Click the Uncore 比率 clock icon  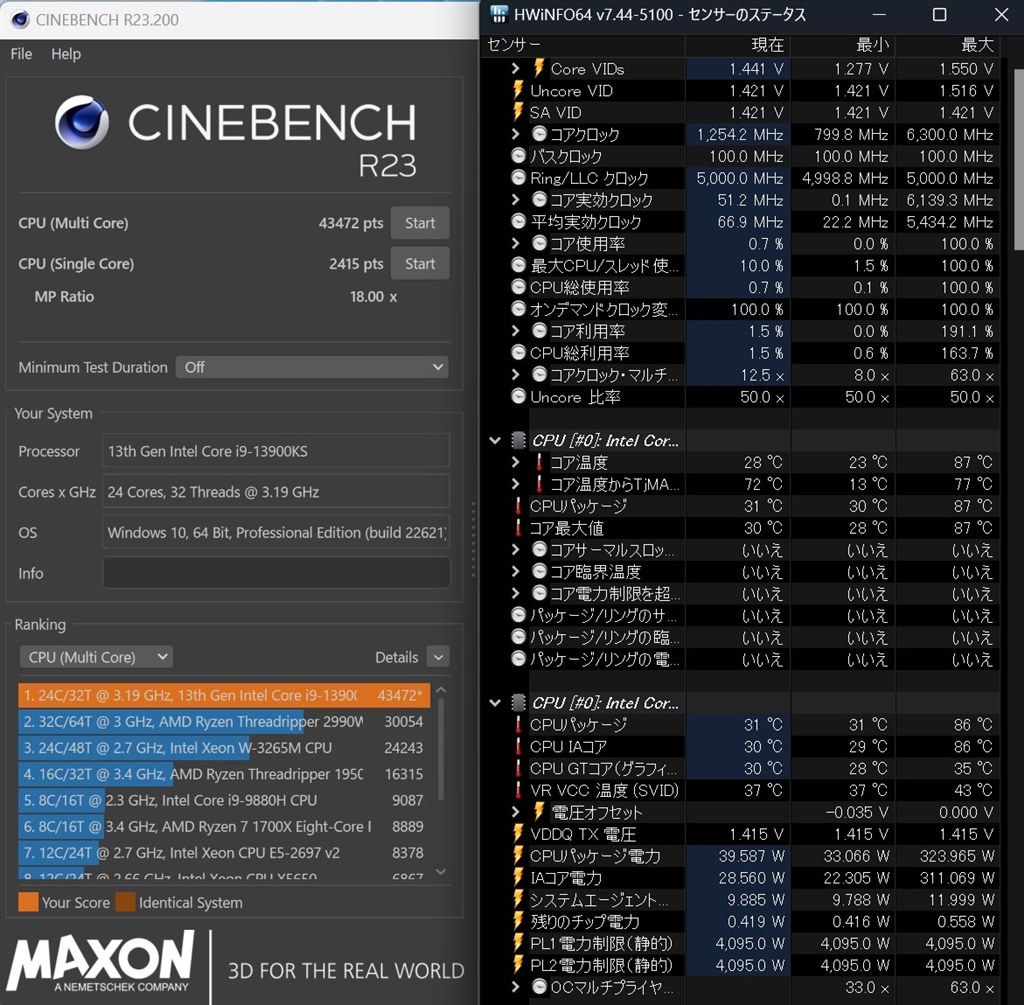pos(519,396)
